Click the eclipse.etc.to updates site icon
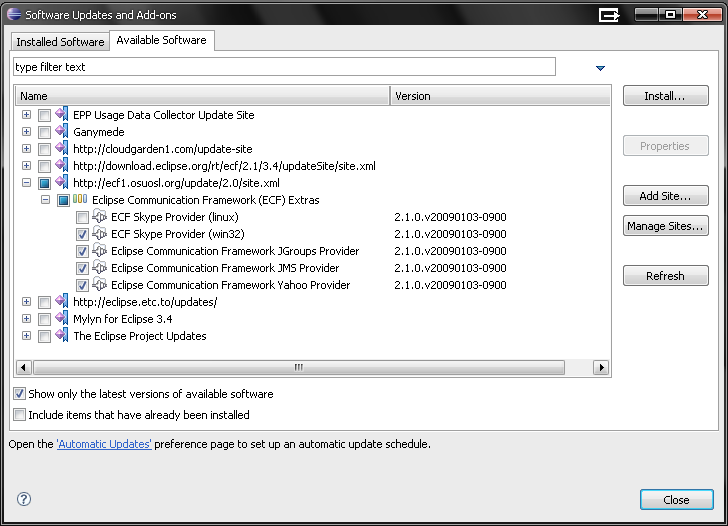 click(x=62, y=301)
